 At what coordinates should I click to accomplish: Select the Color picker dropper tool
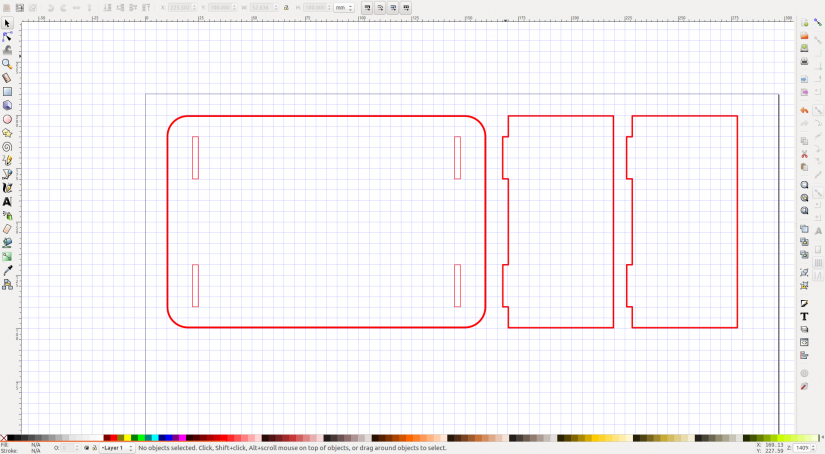click(x=7, y=270)
